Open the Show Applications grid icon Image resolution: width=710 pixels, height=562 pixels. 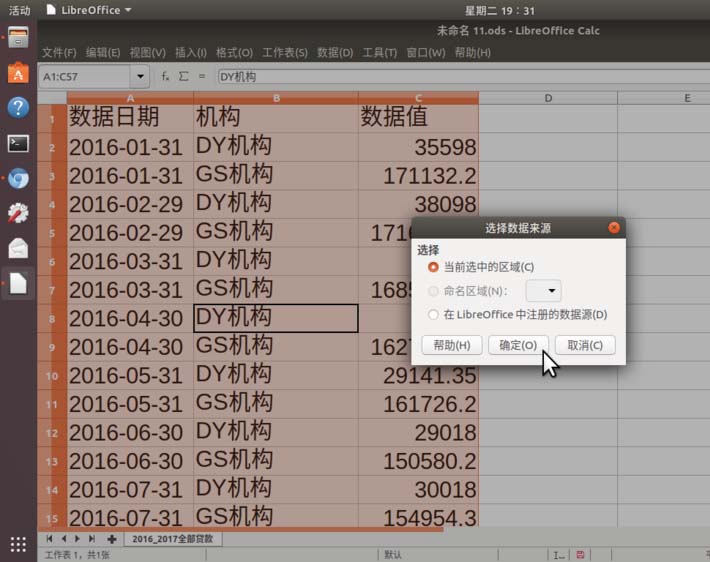[18, 544]
